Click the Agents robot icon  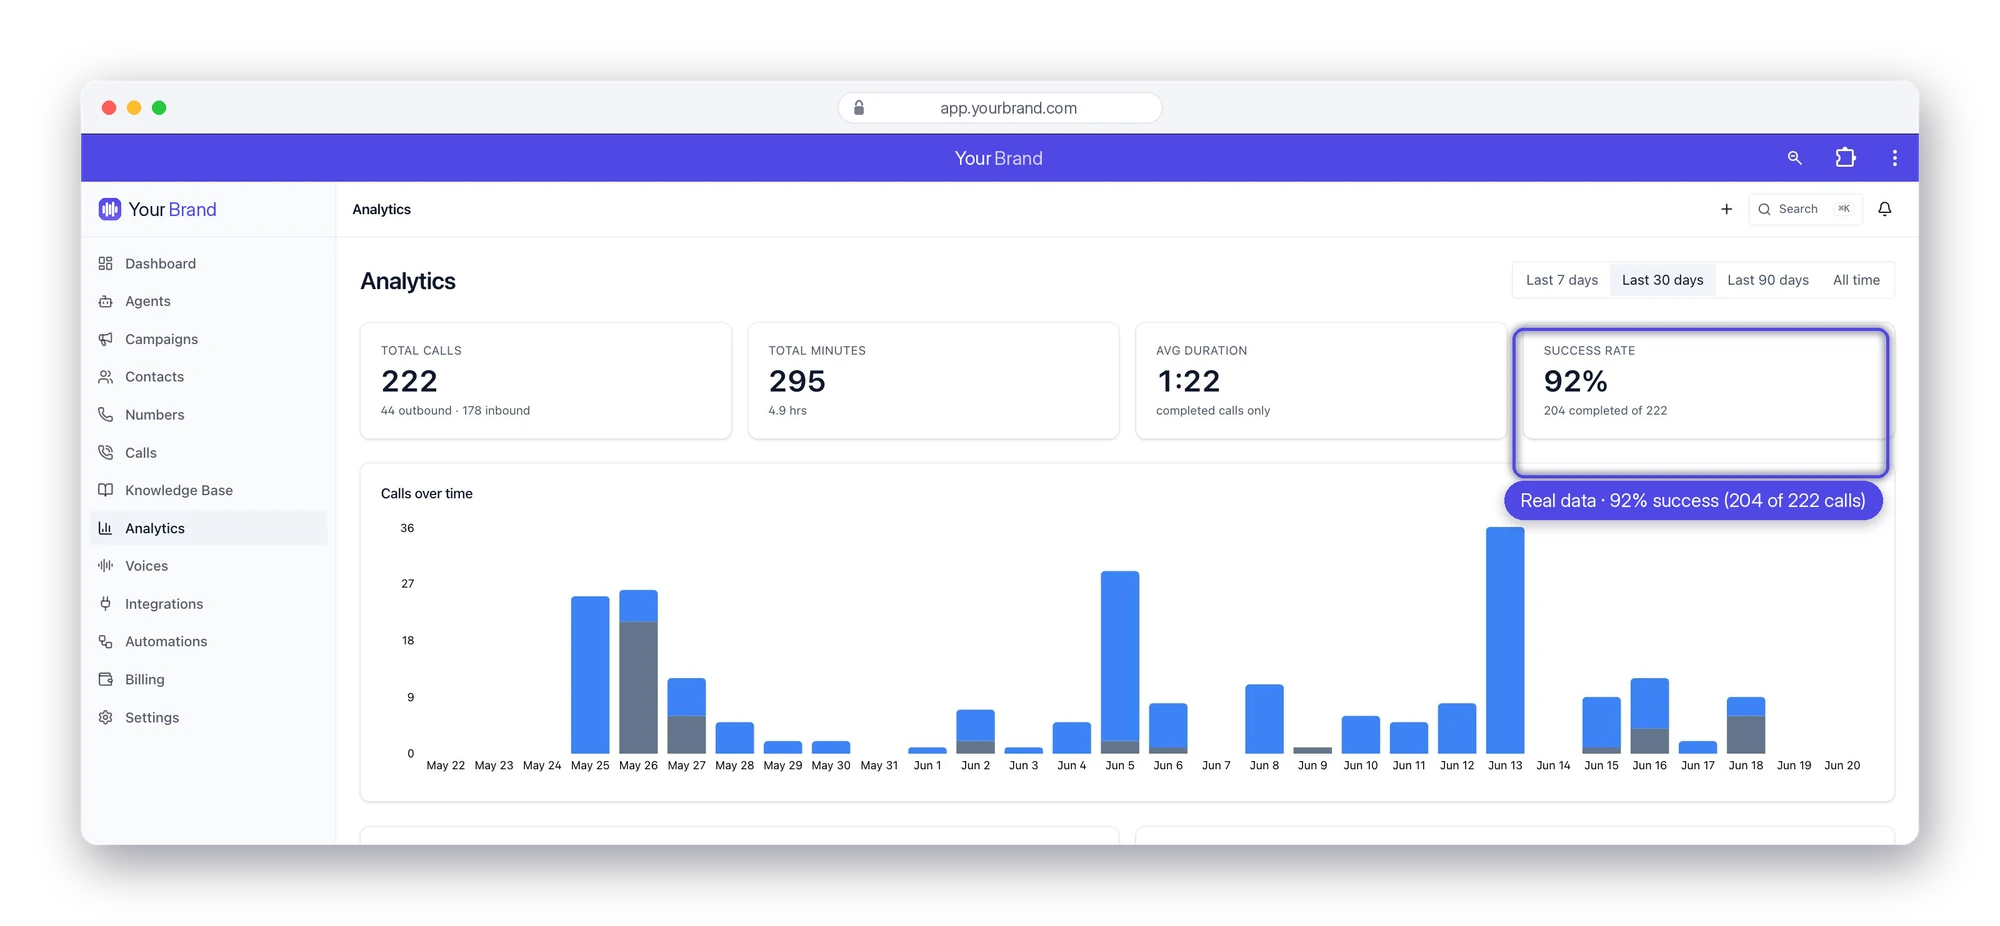[x=105, y=301]
